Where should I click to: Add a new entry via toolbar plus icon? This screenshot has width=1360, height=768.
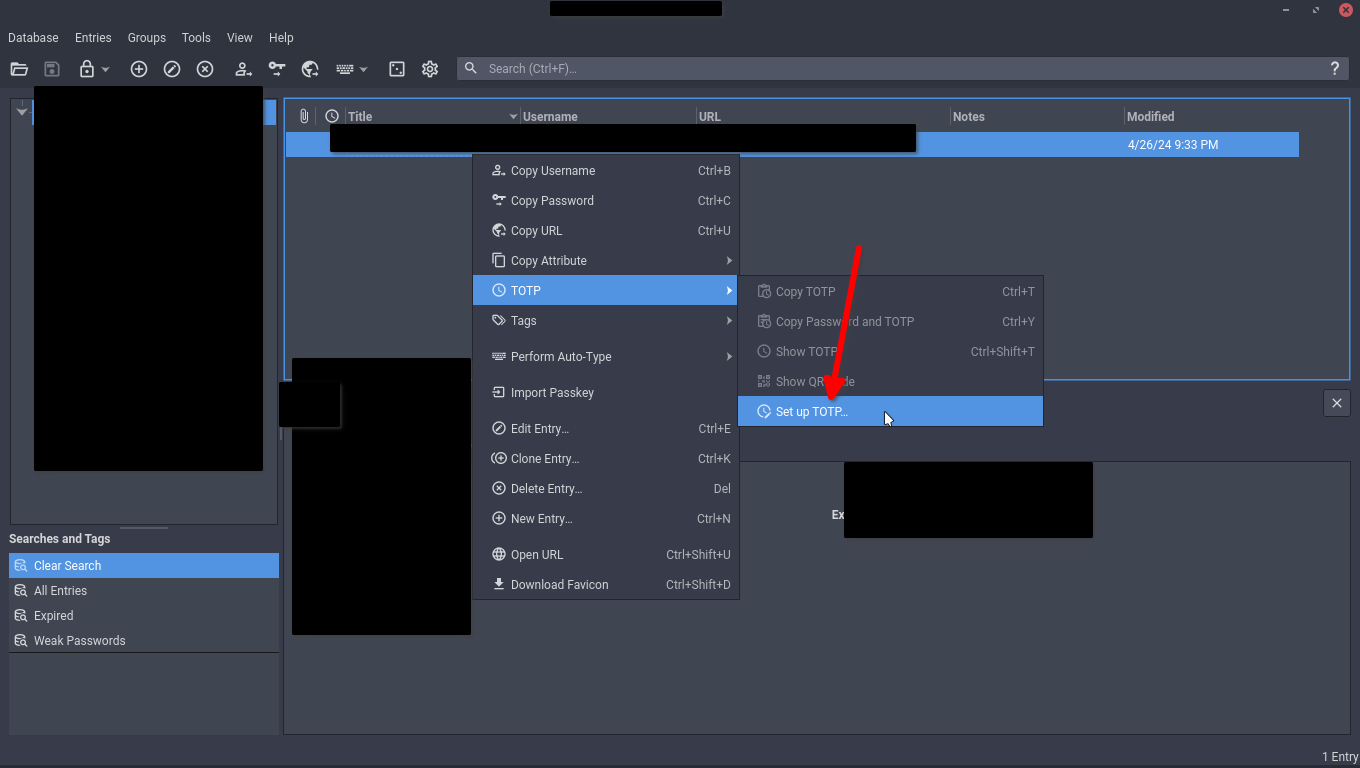(139, 69)
